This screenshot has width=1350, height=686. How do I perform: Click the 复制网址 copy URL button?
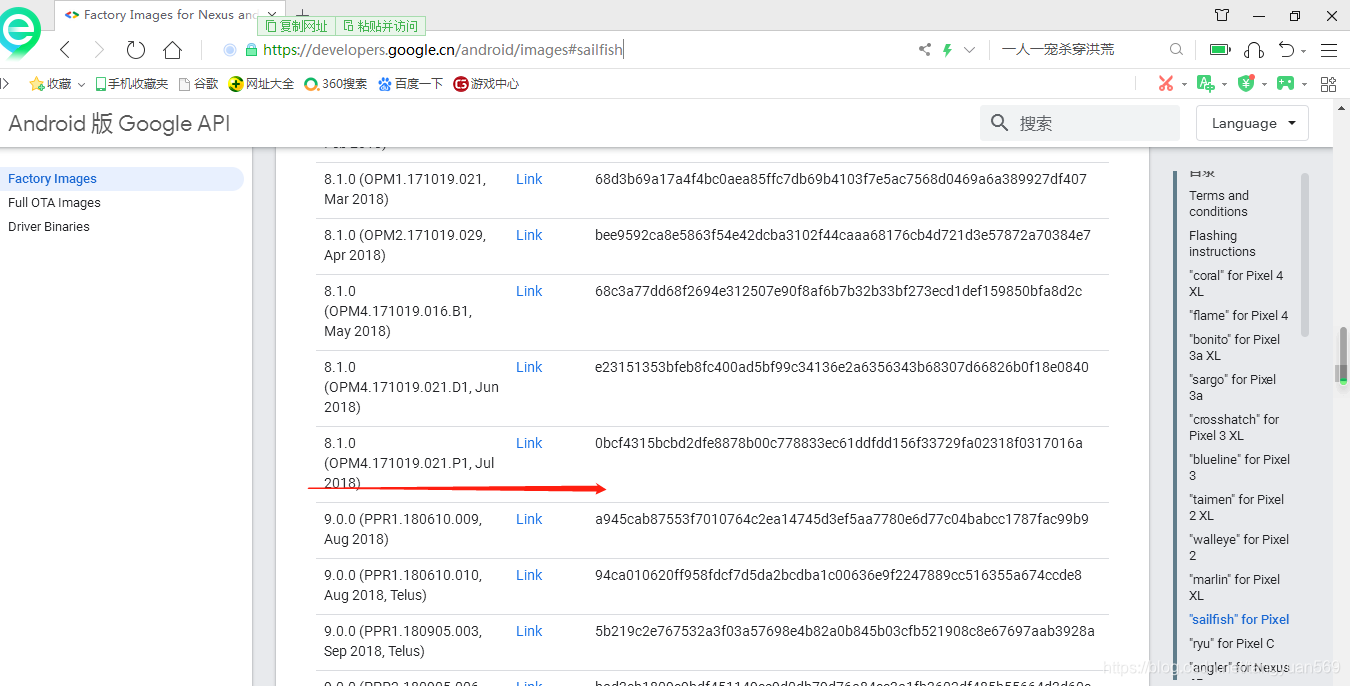tap(296, 26)
